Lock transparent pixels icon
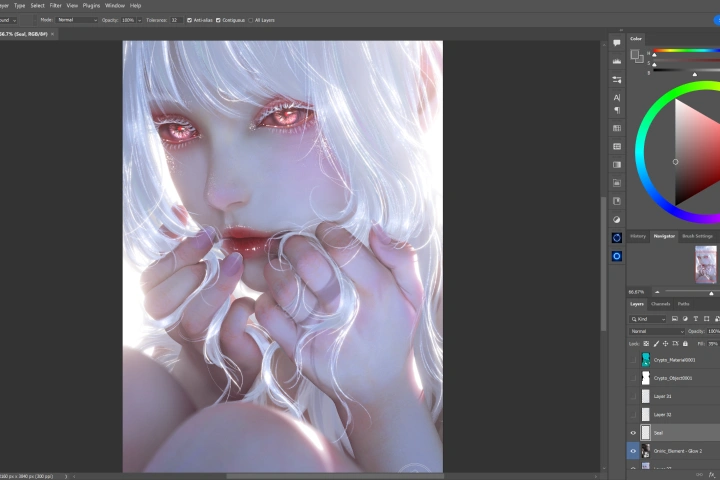720x480 pixels. click(x=646, y=344)
